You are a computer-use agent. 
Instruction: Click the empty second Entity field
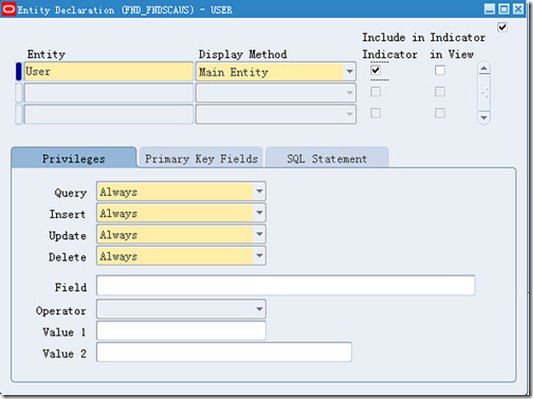coord(108,93)
